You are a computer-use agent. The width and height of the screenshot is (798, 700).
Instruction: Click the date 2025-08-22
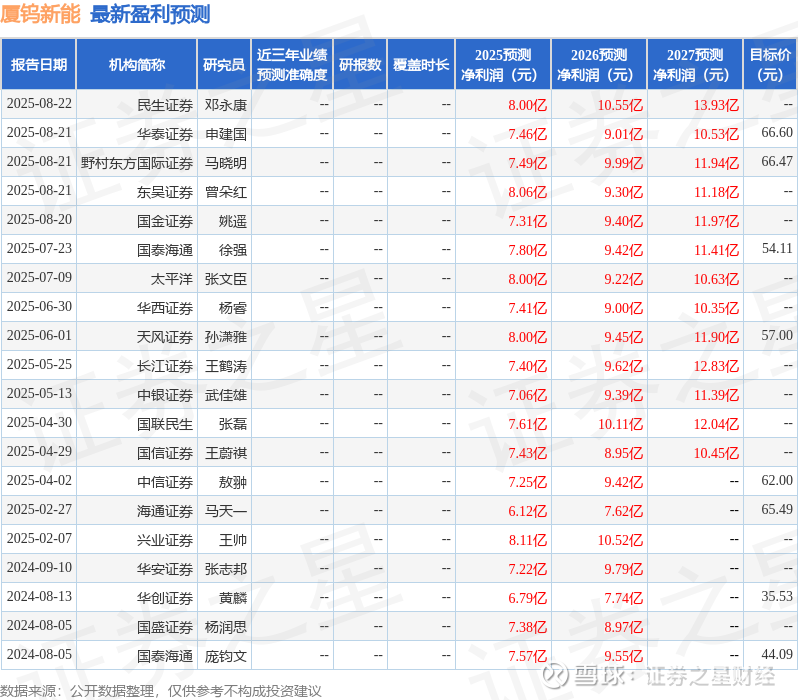(39, 103)
